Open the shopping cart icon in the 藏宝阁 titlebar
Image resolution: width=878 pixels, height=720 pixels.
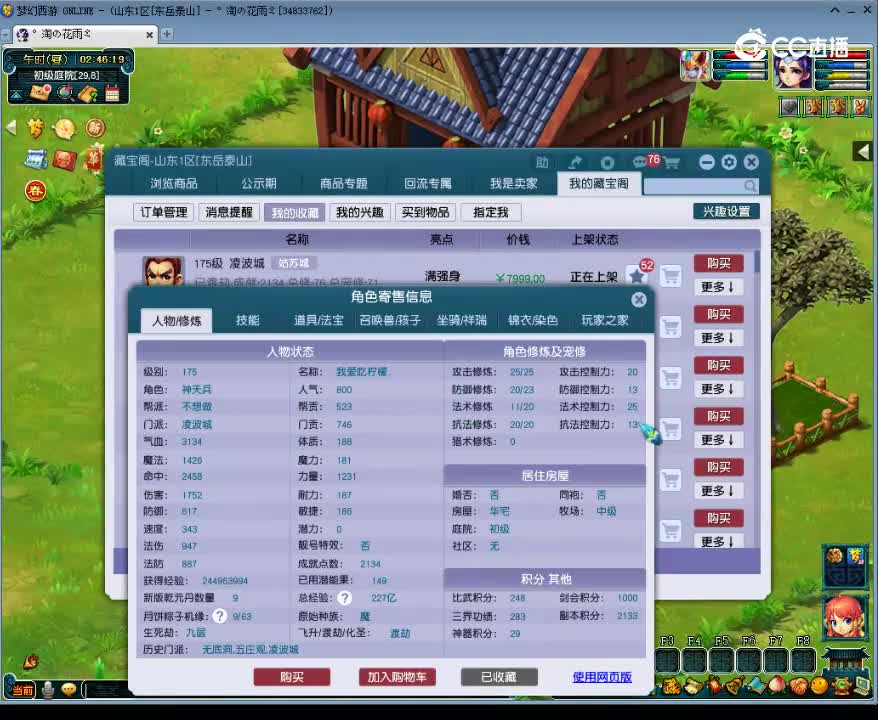(672, 162)
